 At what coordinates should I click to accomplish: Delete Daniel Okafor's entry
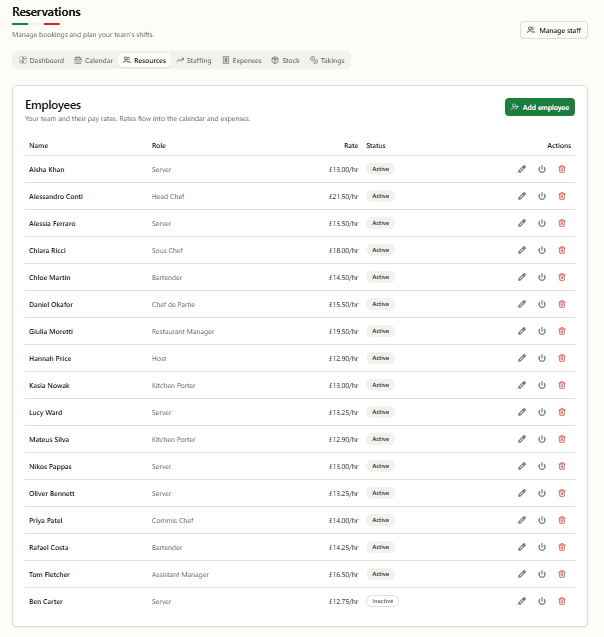pyautogui.click(x=562, y=304)
